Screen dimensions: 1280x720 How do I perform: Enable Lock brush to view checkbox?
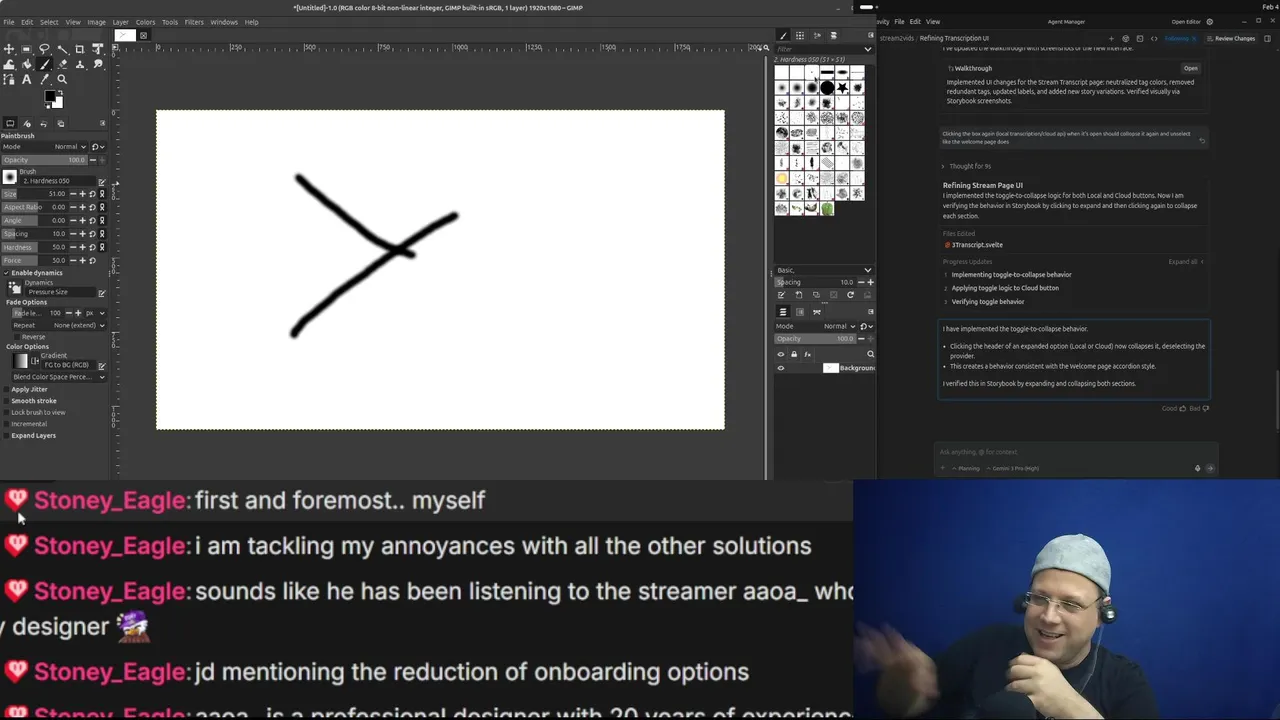(6, 412)
